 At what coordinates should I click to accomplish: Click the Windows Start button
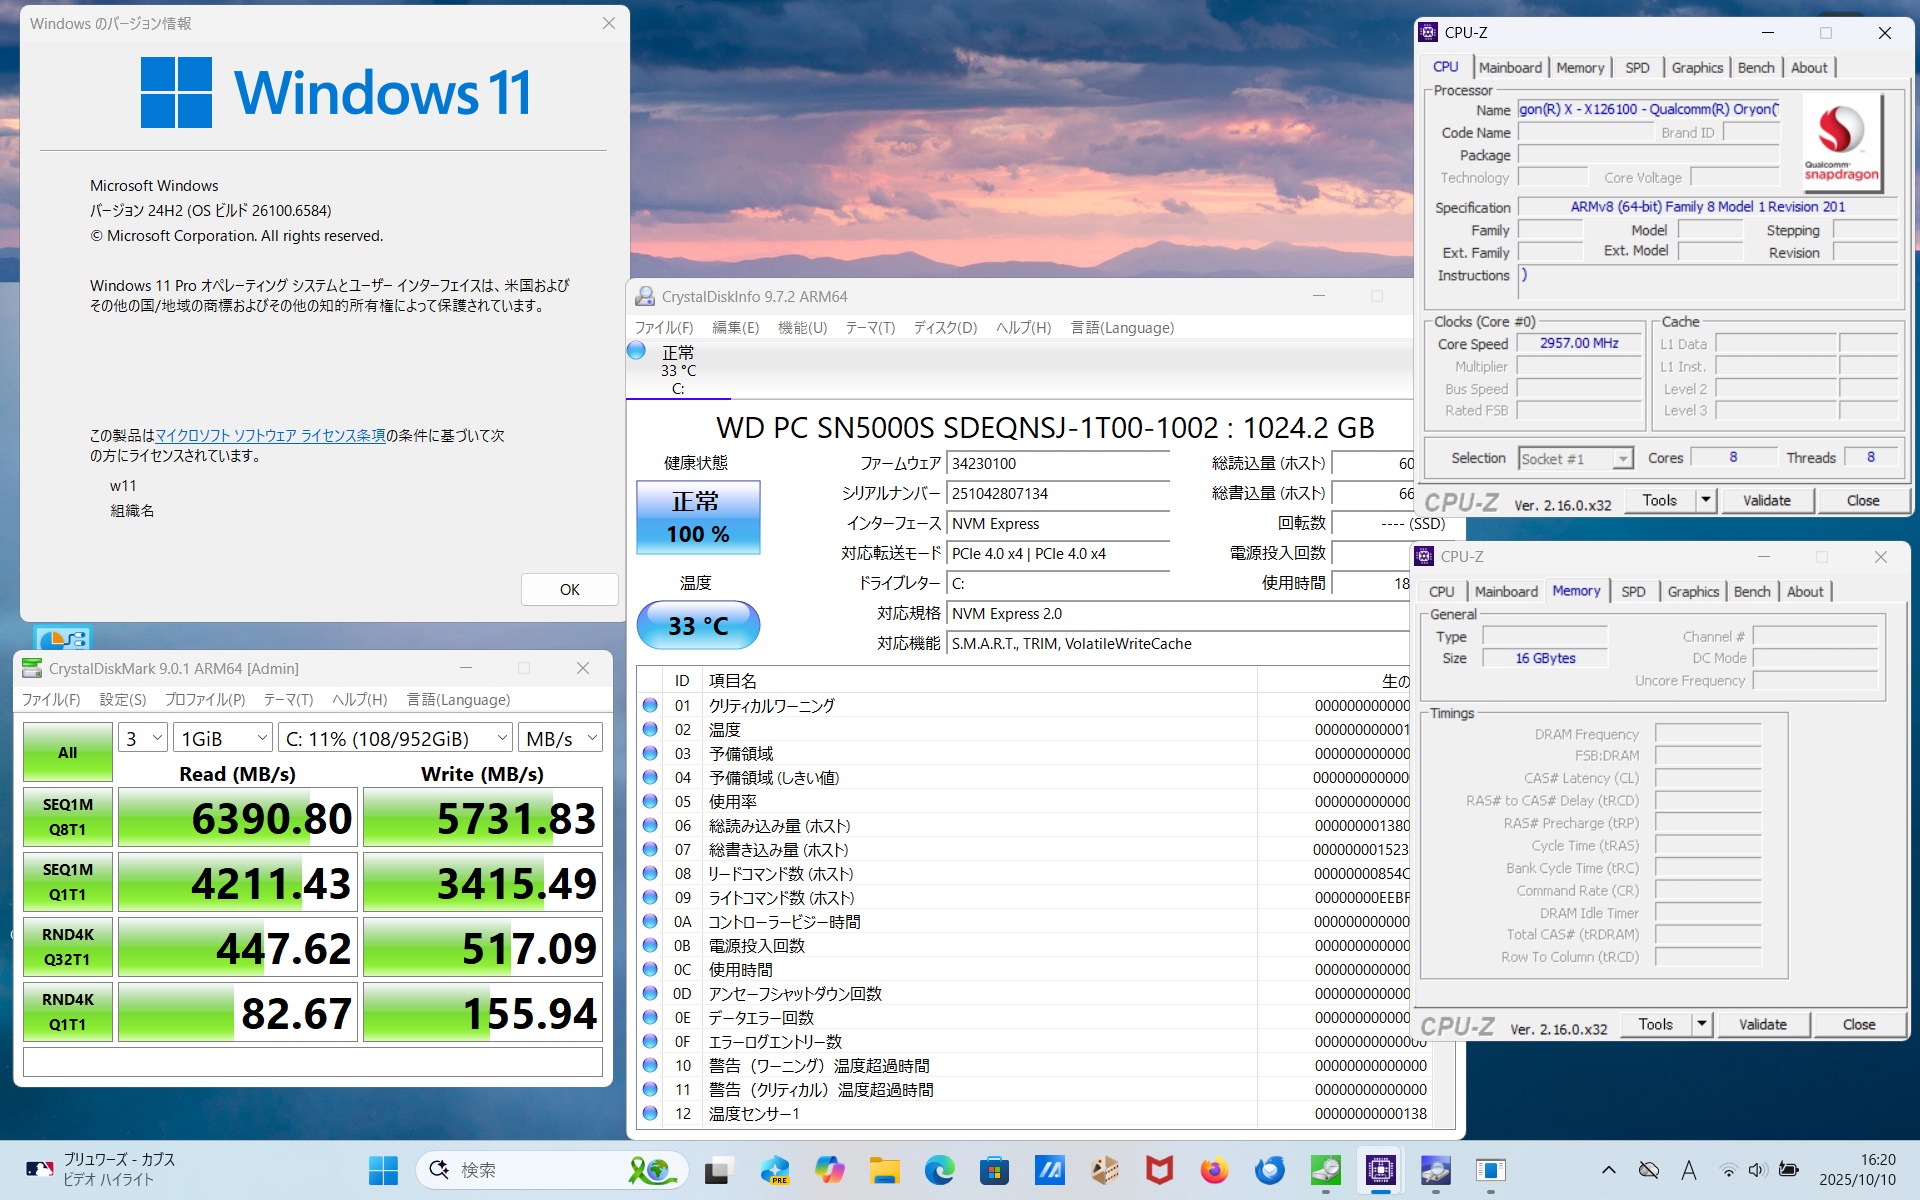click(383, 1169)
